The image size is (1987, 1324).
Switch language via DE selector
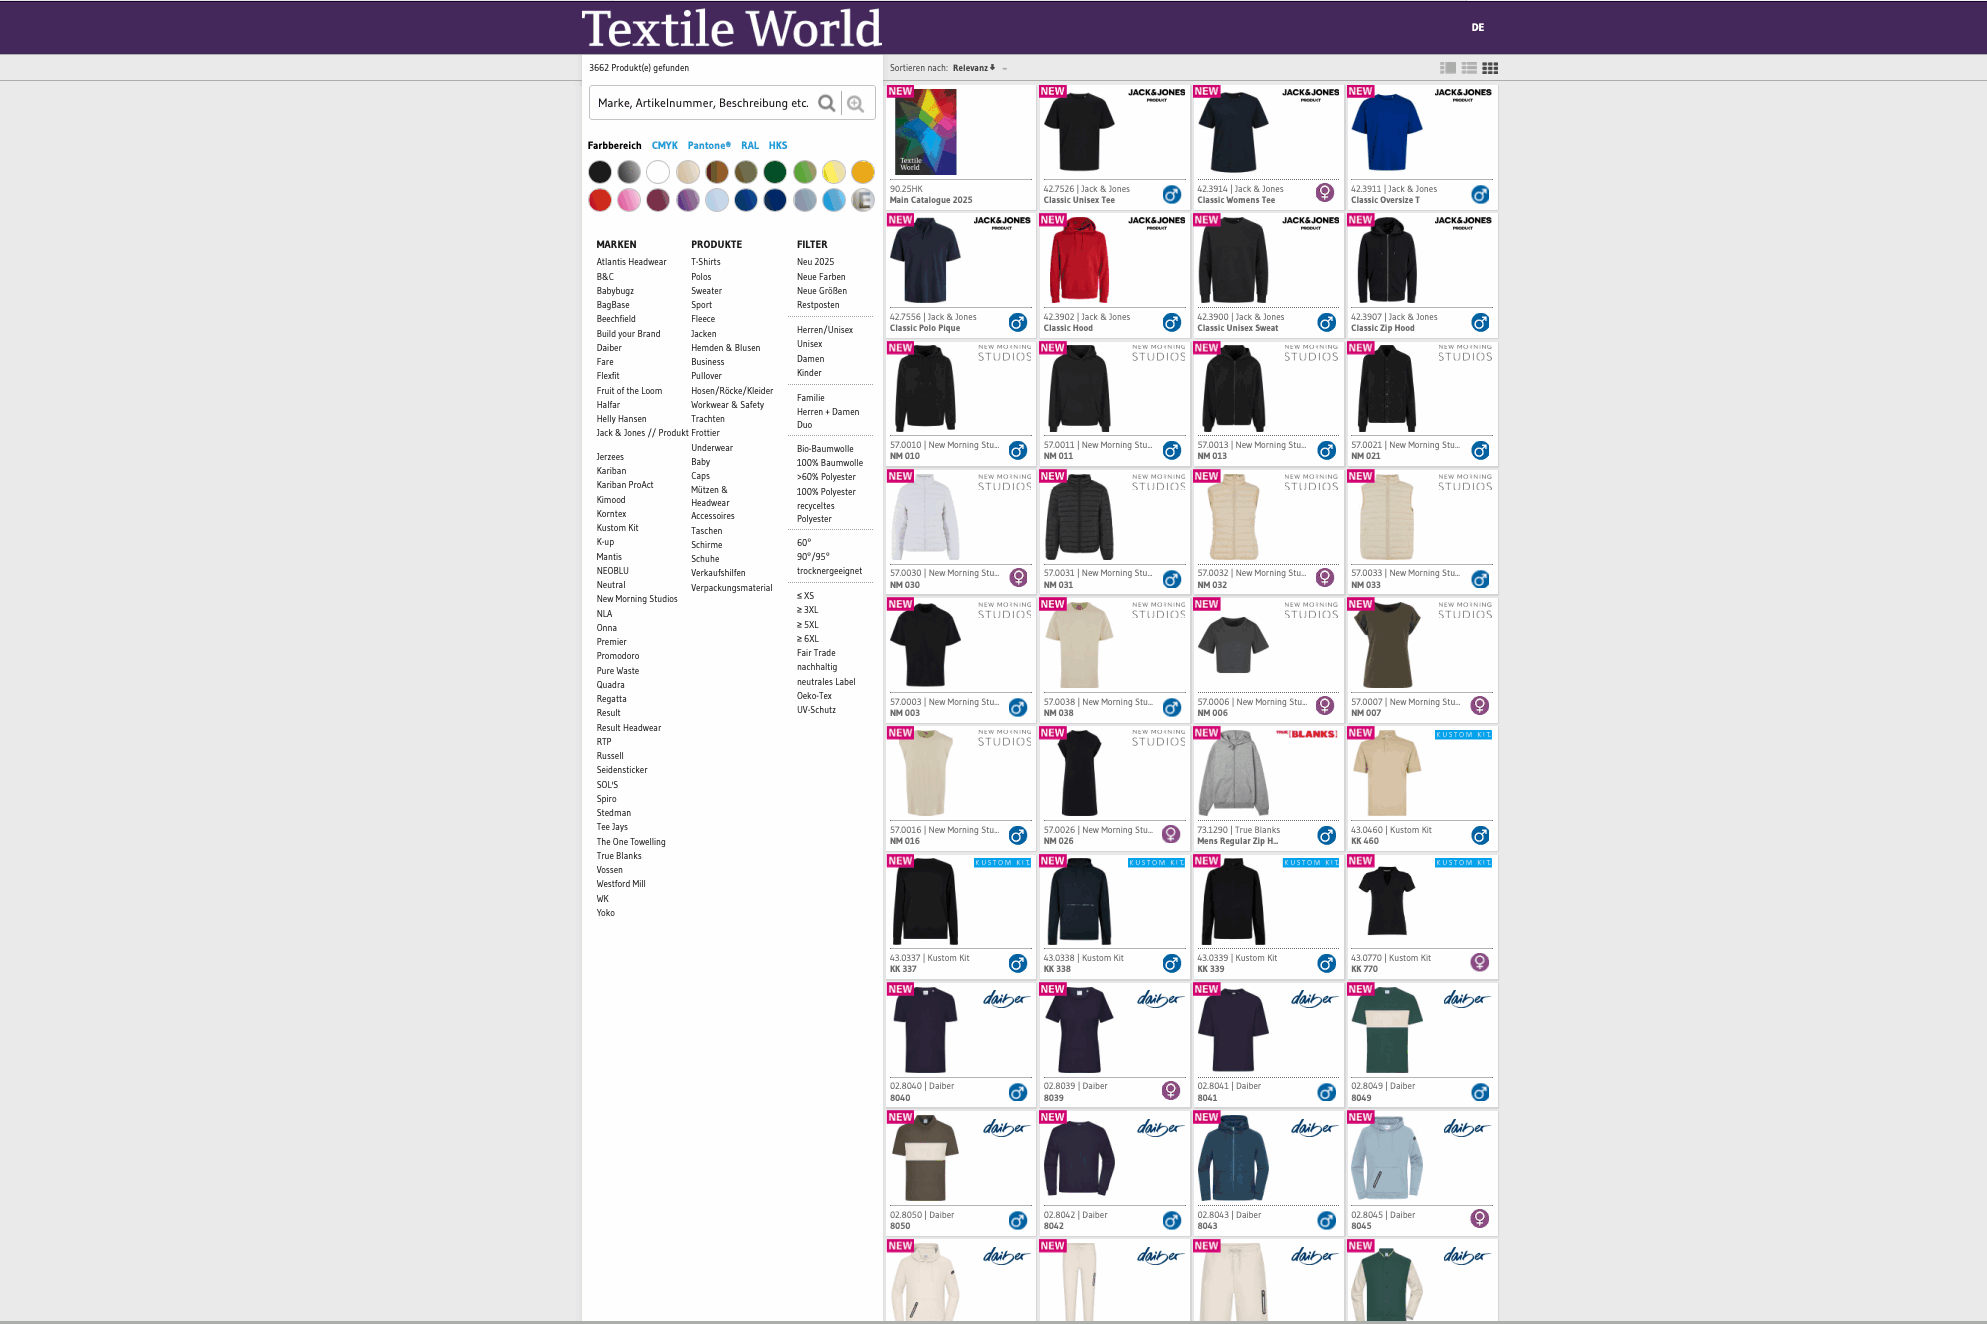coord(1477,28)
